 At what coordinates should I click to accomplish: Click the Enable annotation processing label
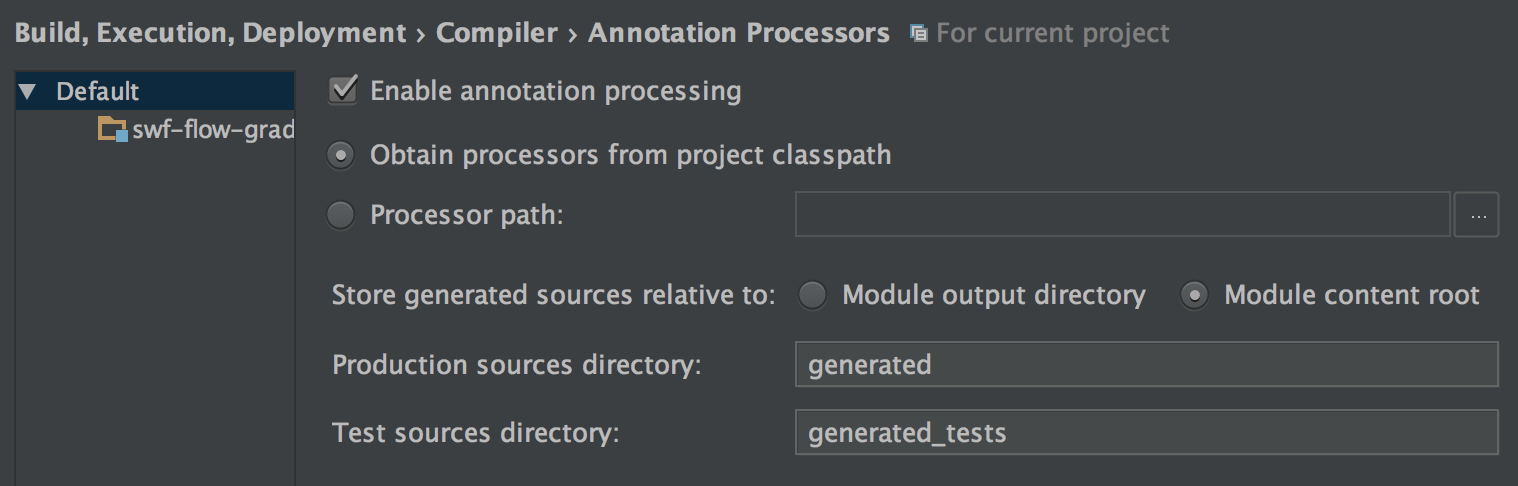coord(555,91)
